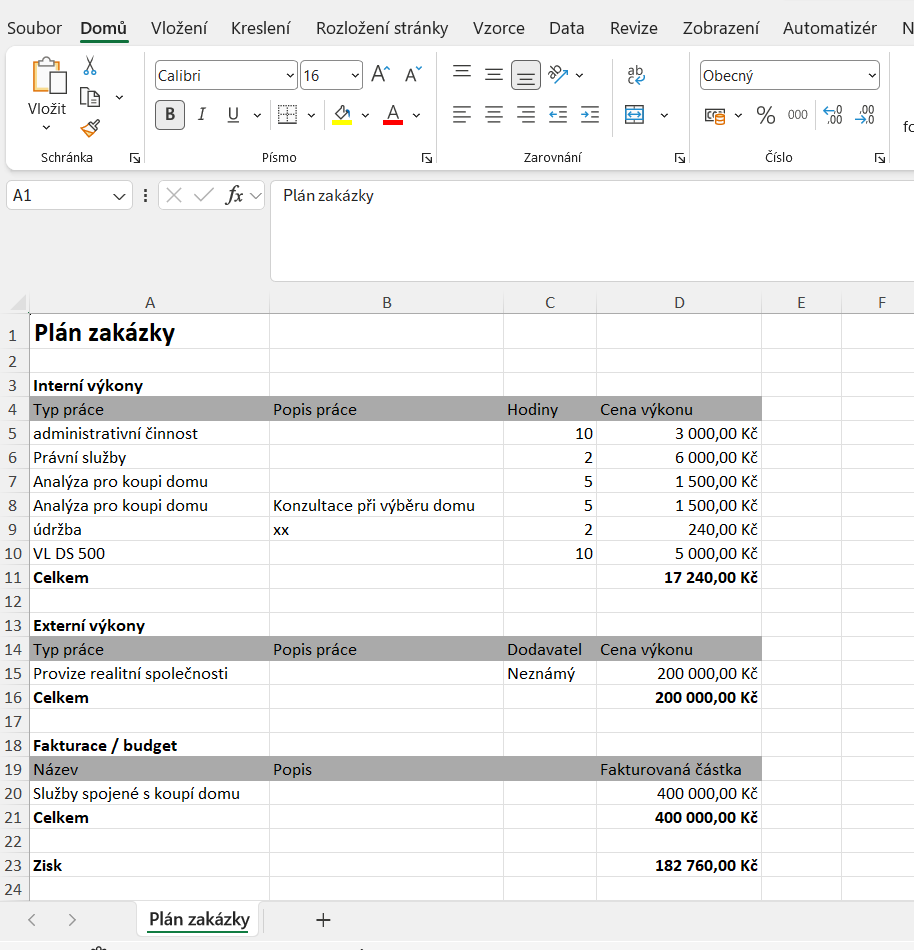914x950 pixels.
Task: Click the Copy icon
Action: coord(90,97)
